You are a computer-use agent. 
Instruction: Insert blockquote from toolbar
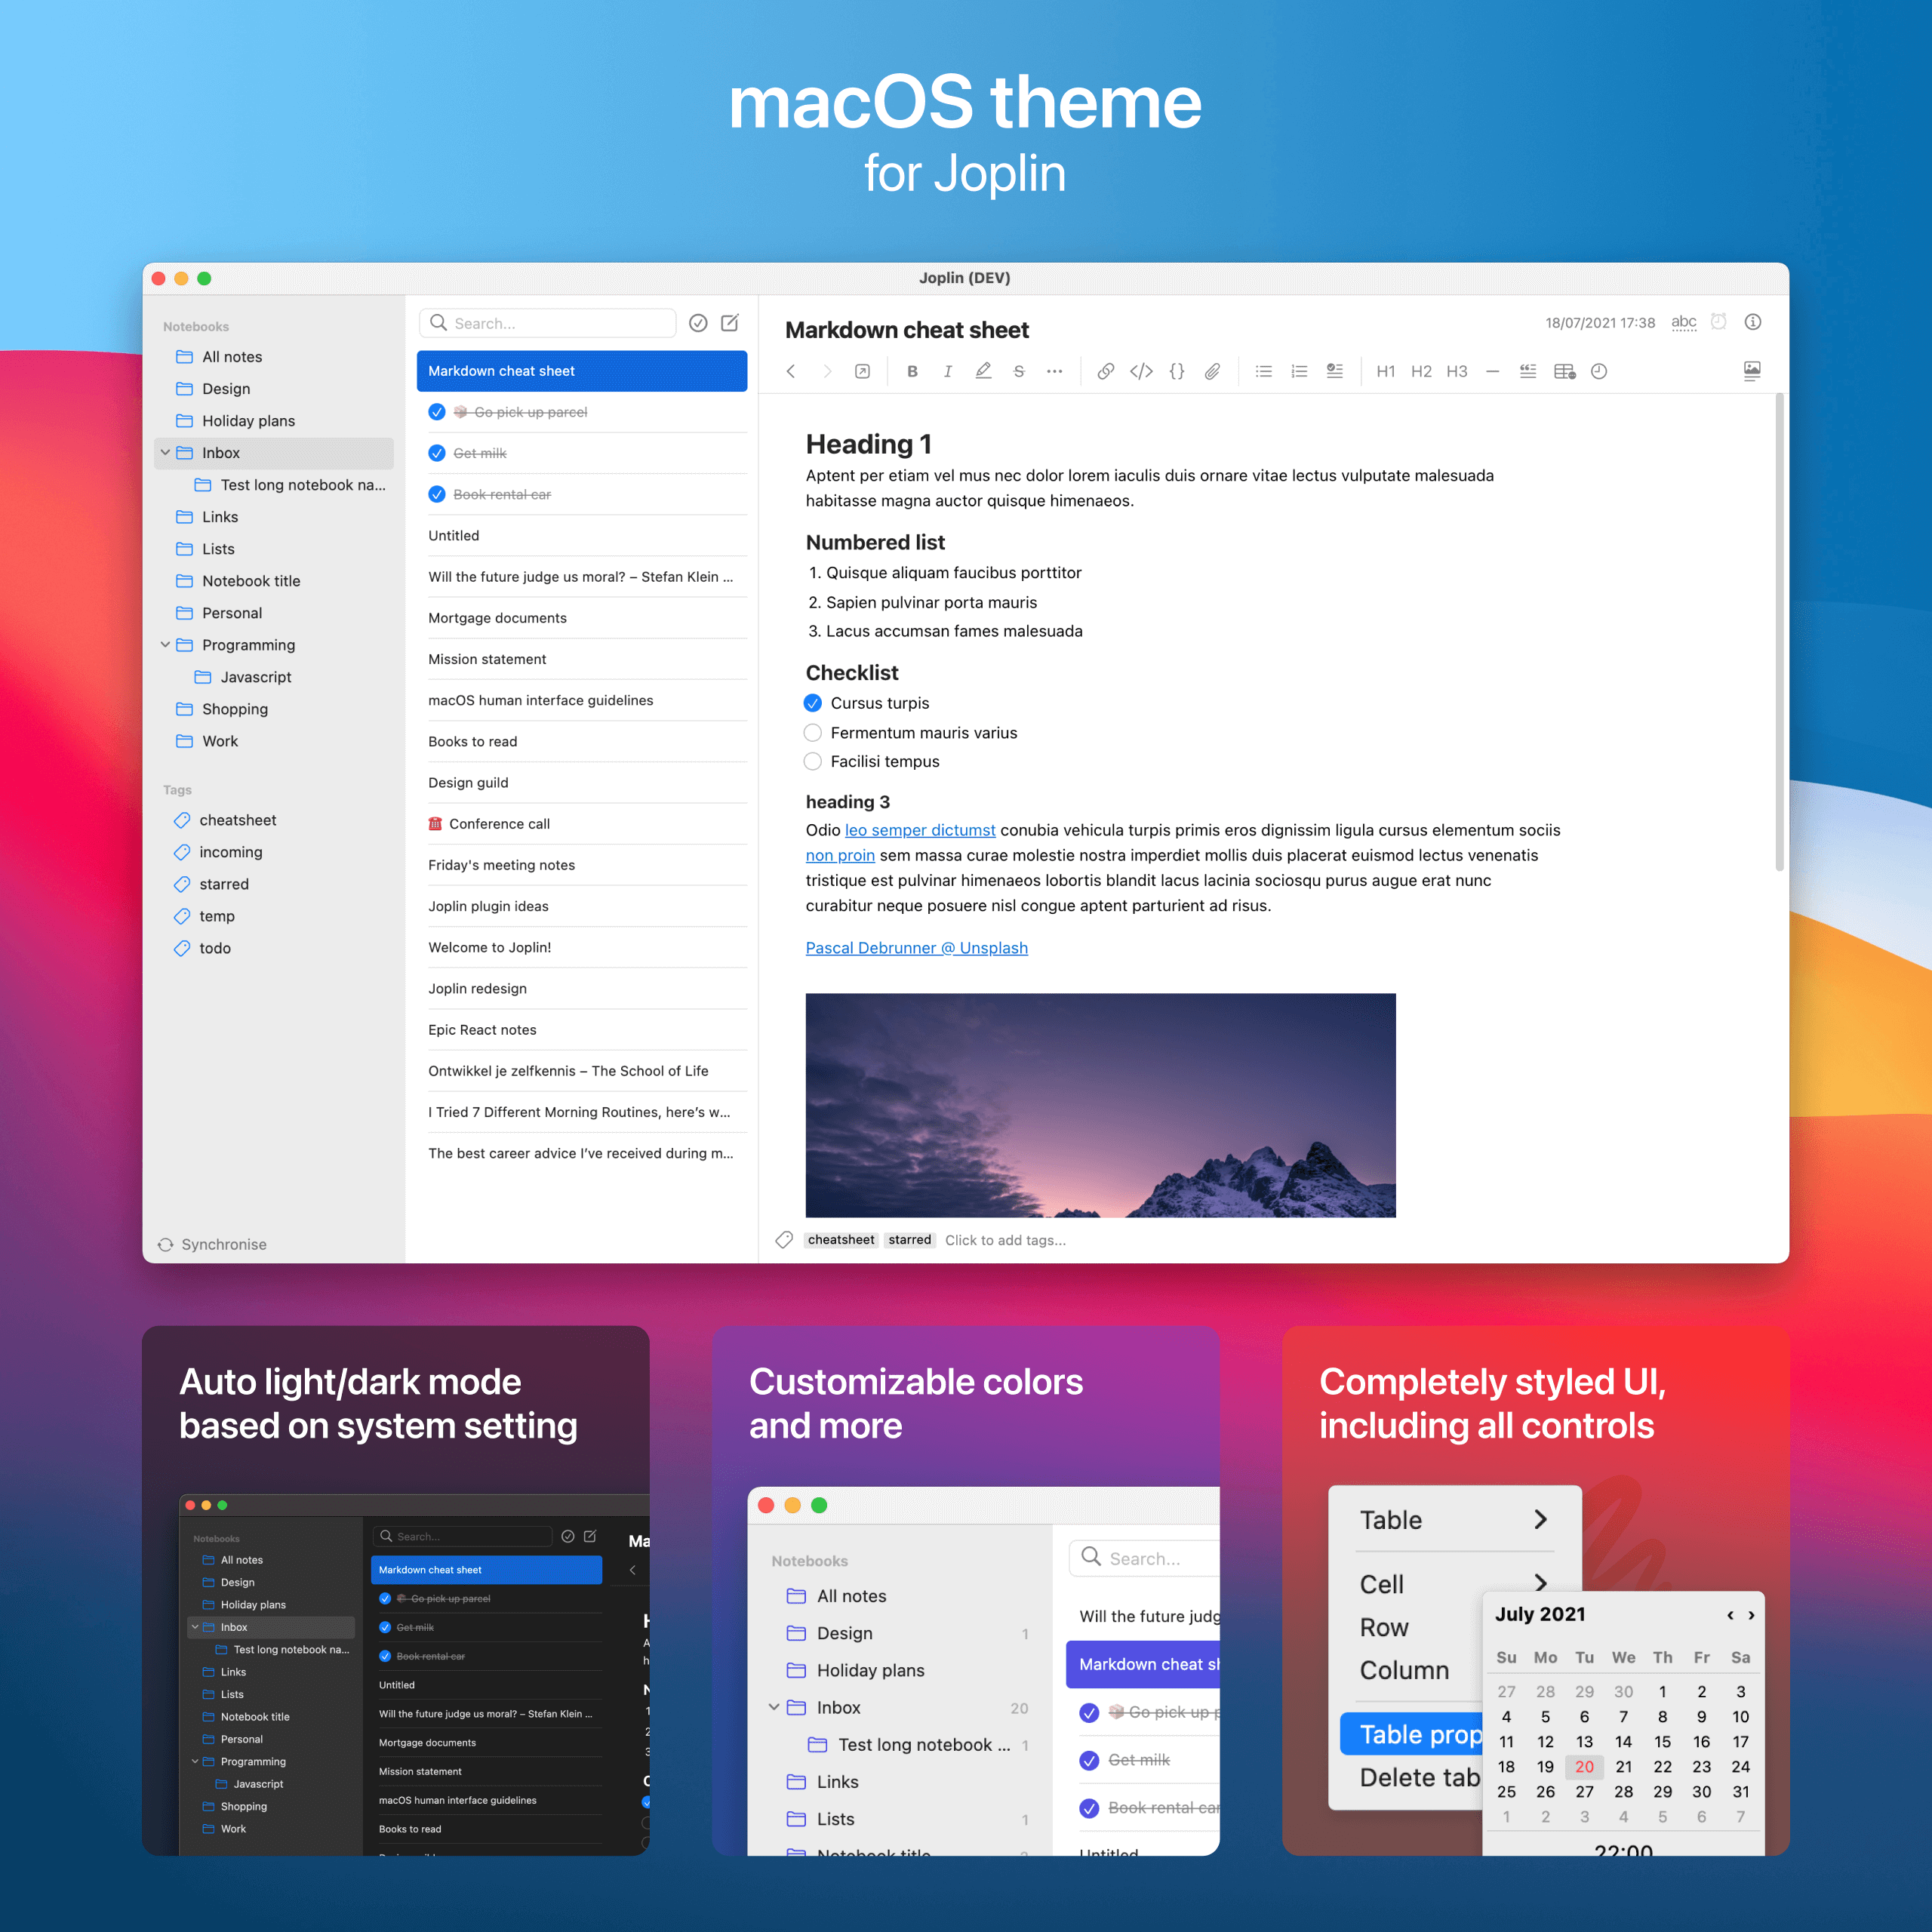tap(1528, 371)
